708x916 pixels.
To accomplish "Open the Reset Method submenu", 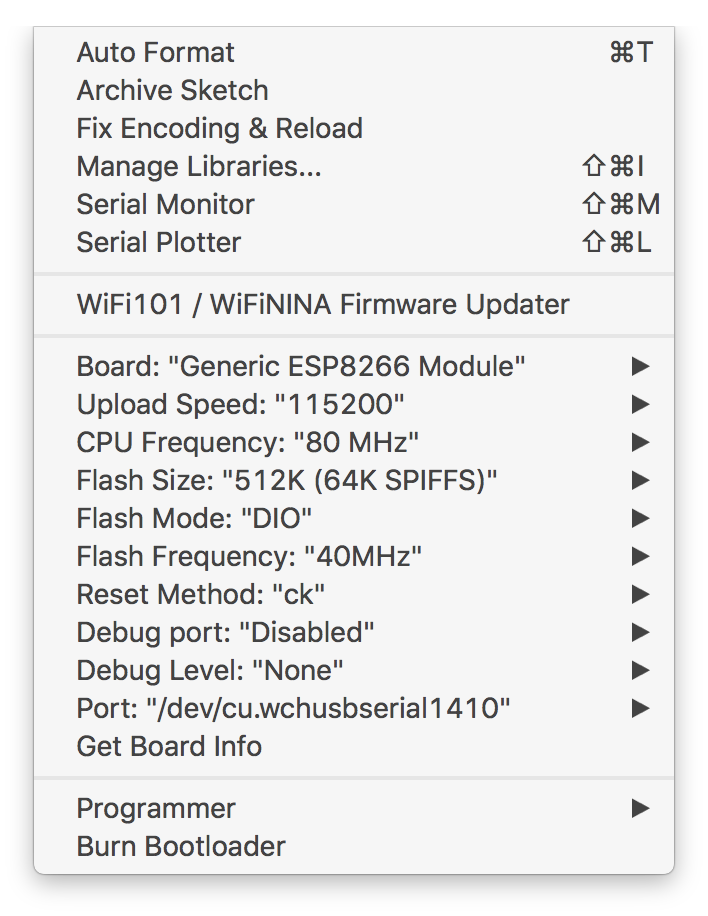I will pyautogui.click(x=201, y=594).
